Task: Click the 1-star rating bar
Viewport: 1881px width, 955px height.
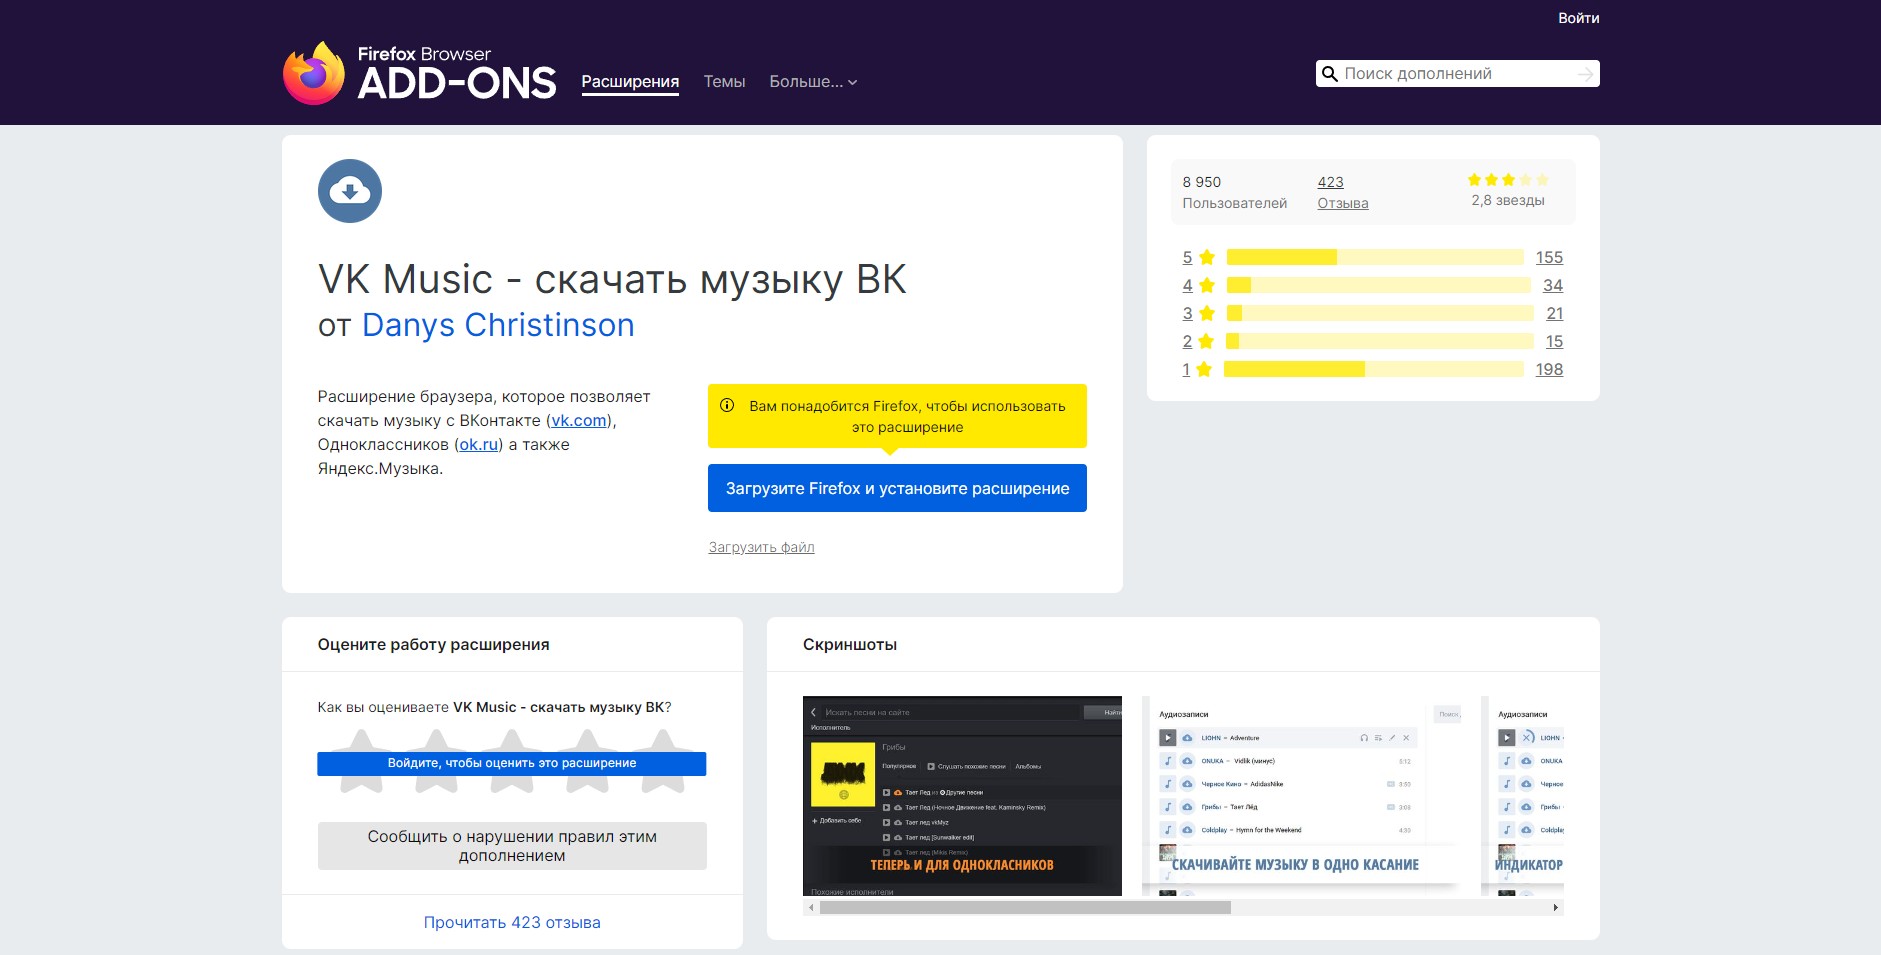Action: pyautogui.click(x=1374, y=369)
